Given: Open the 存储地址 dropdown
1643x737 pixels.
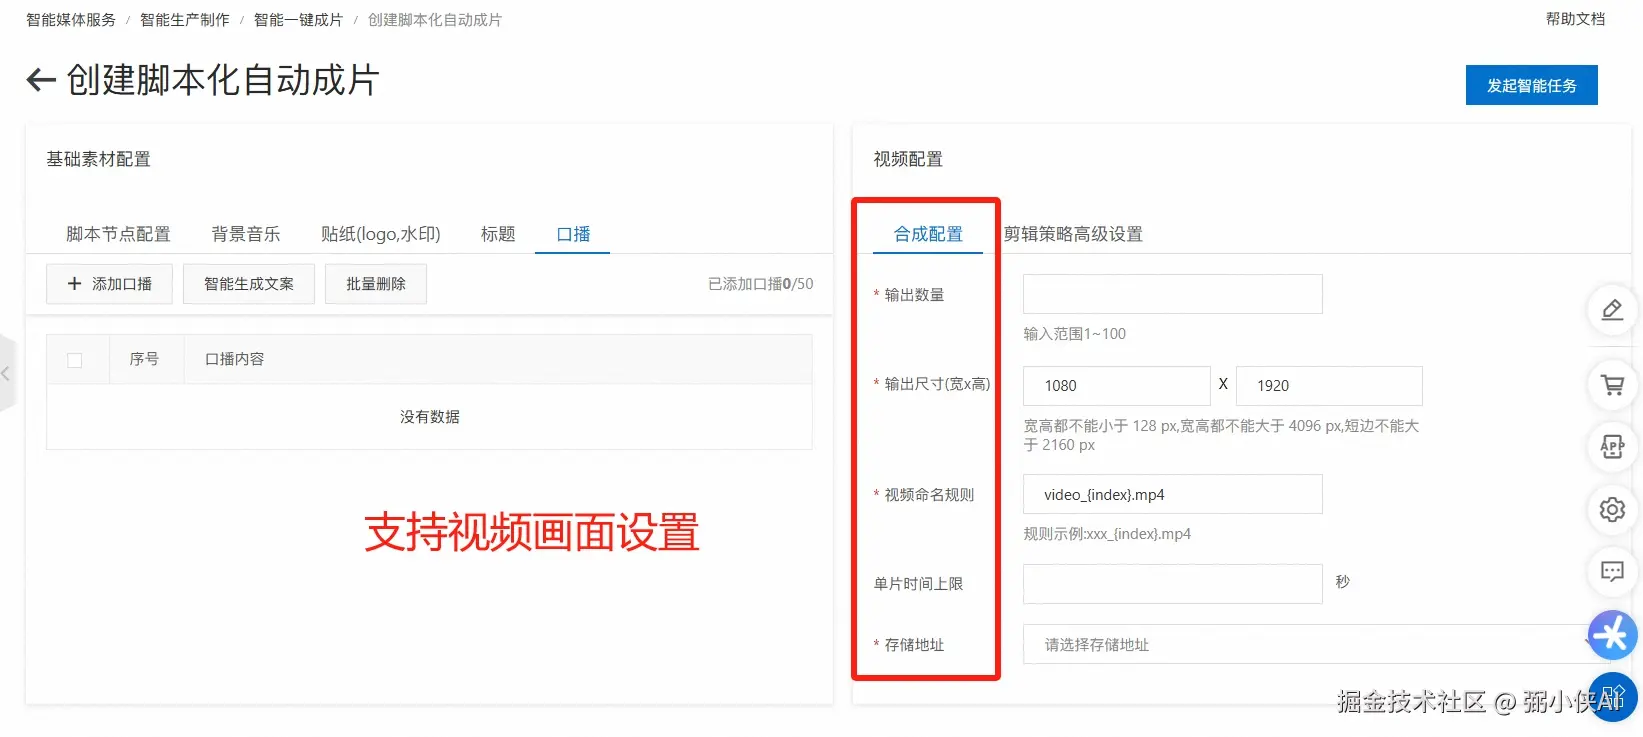Looking at the screenshot, I should pos(1314,645).
